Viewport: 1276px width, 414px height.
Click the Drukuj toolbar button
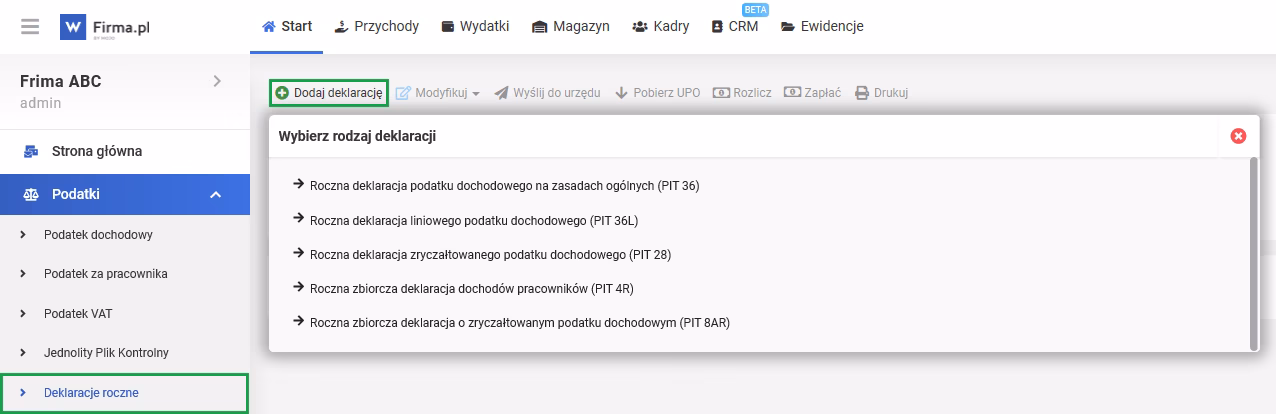881,93
